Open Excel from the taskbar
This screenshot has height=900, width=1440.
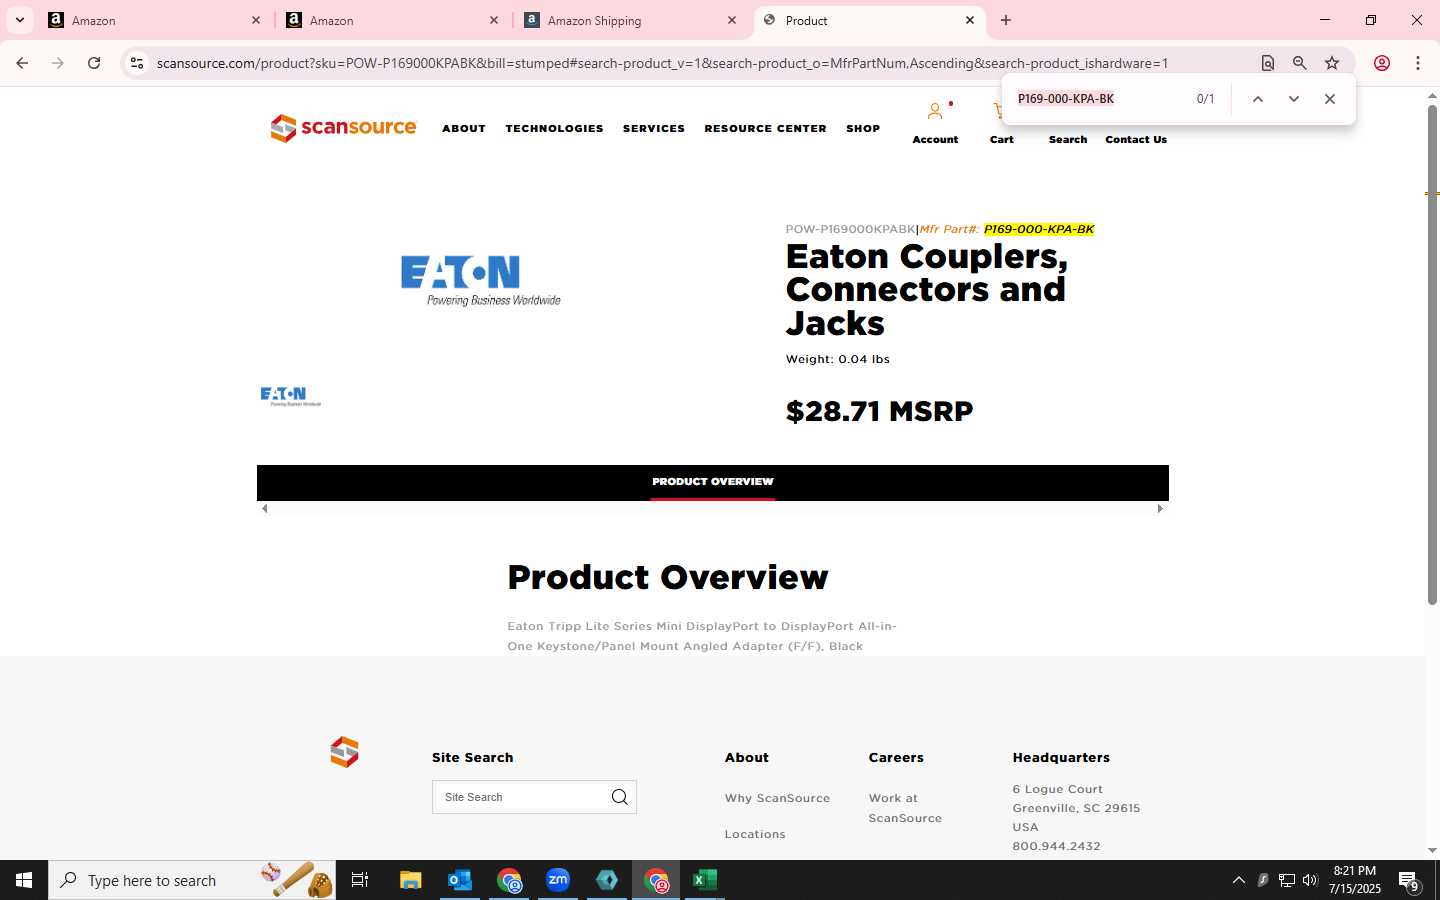[705, 880]
